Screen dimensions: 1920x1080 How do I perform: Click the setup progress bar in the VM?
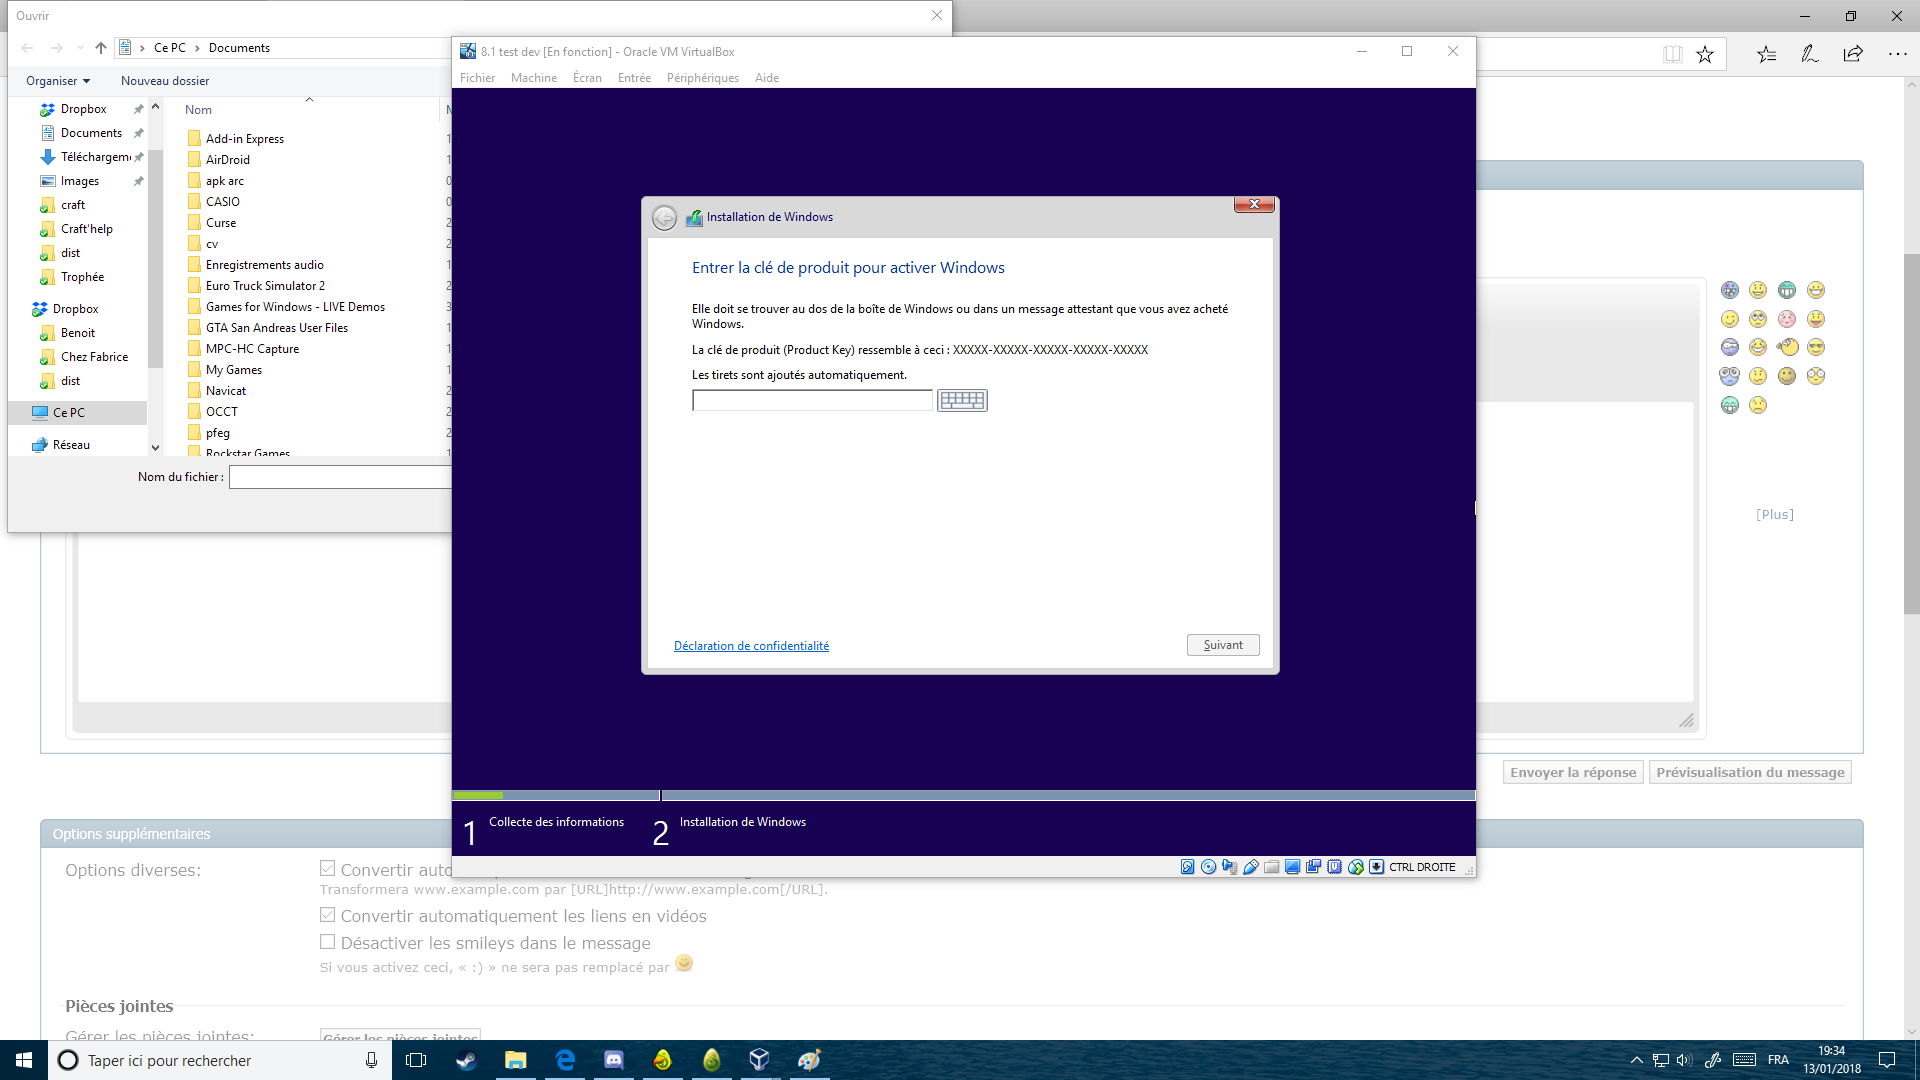click(964, 796)
